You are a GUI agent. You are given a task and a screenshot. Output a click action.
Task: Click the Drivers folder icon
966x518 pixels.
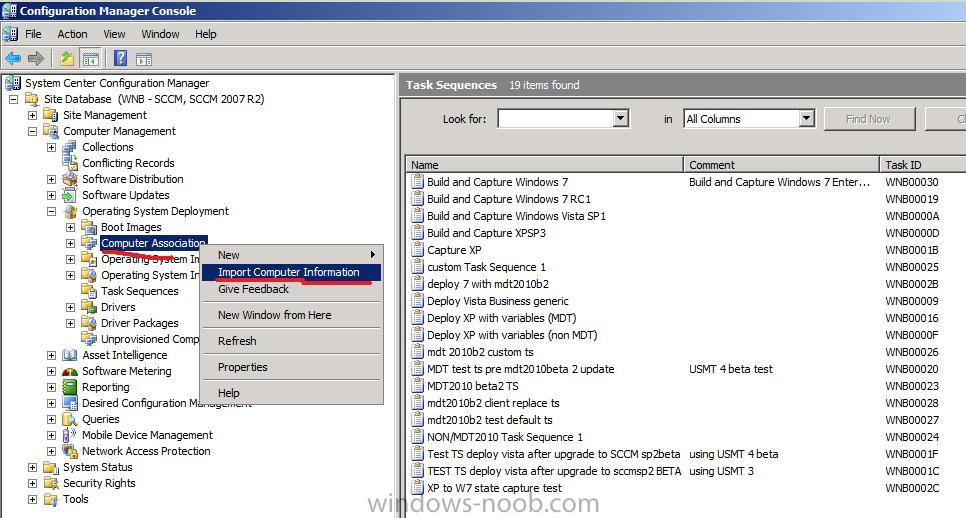(x=89, y=307)
